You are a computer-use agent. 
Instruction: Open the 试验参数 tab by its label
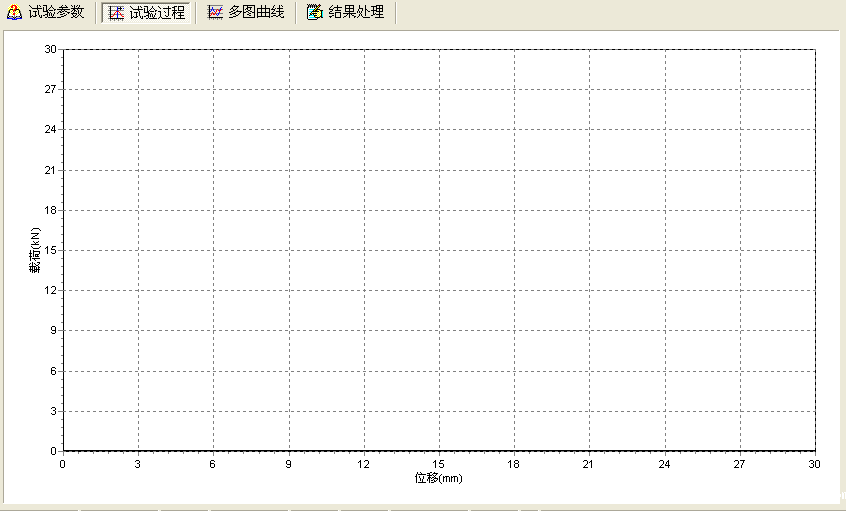click(x=56, y=13)
